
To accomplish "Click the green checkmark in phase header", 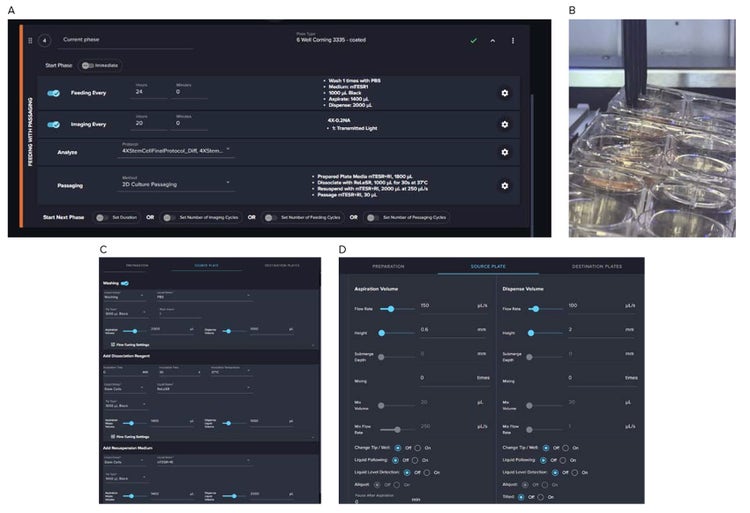I will point(473,41).
